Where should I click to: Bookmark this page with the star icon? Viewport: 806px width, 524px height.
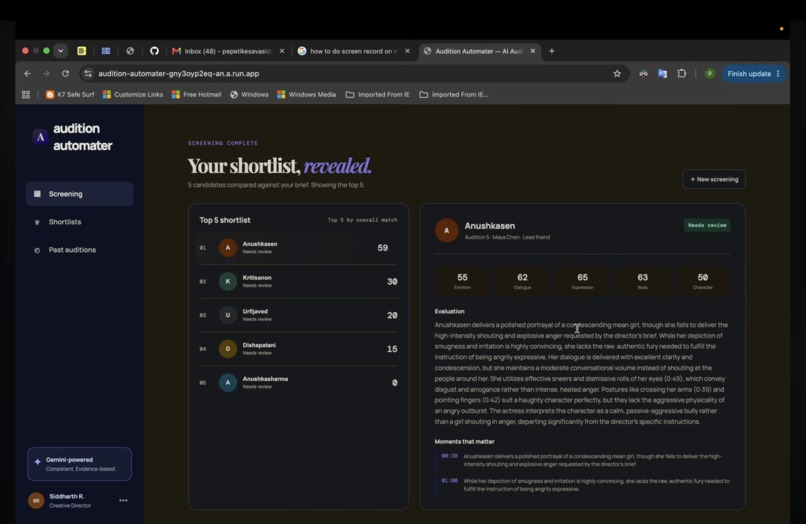click(617, 74)
